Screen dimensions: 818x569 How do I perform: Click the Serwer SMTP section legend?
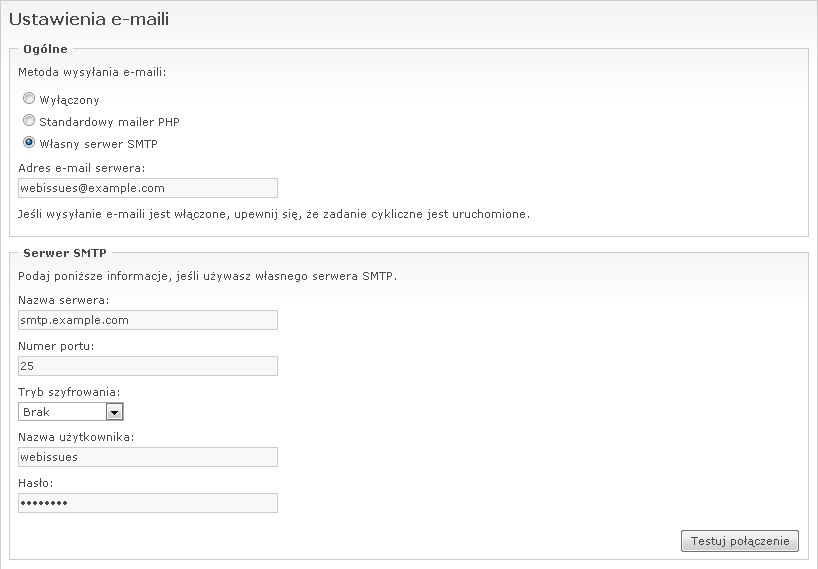(65, 253)
